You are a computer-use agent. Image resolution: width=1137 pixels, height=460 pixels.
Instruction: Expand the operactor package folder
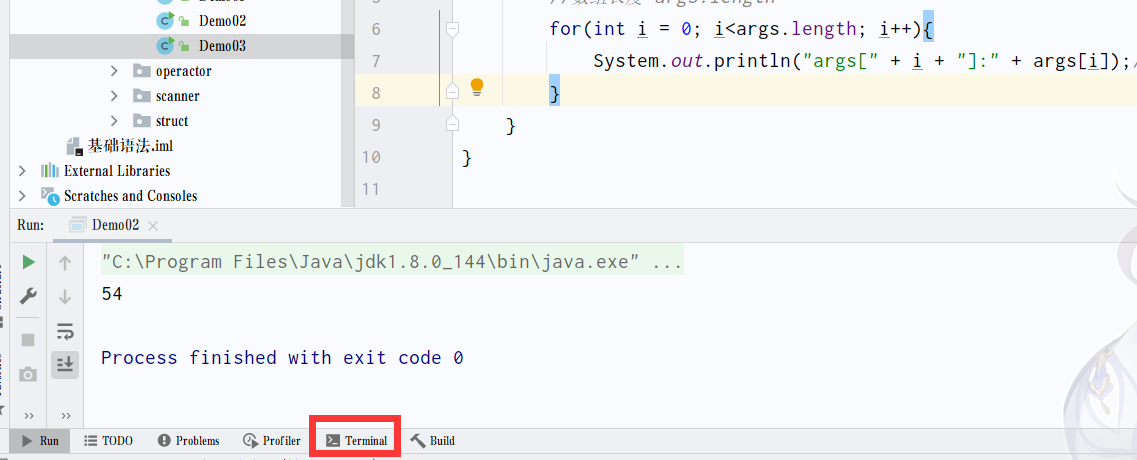[x=117, y=71]
